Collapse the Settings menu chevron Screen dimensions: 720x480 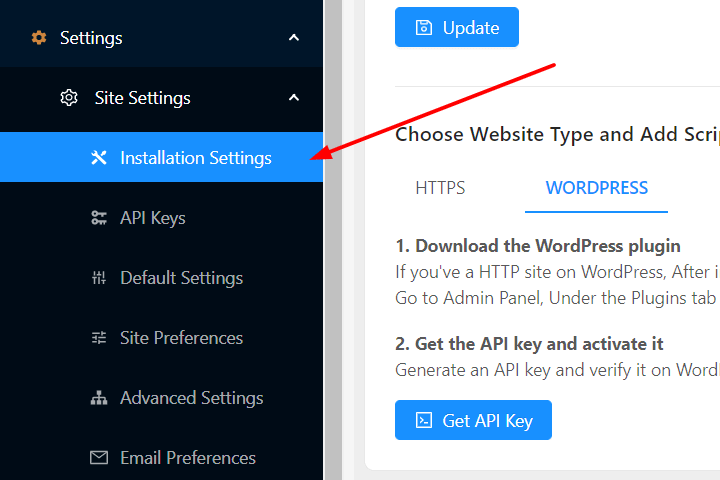(294, 38)
